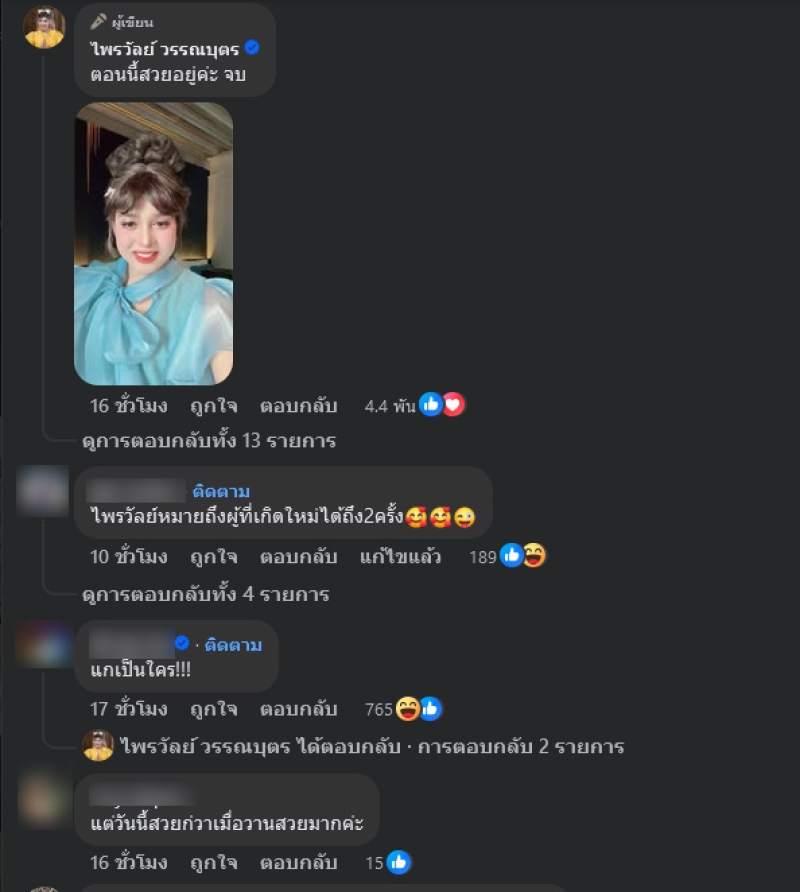Expand ดูการตอบกลับทั้ง 4 รายการ
800x892 pixels.
click(206, 594)
